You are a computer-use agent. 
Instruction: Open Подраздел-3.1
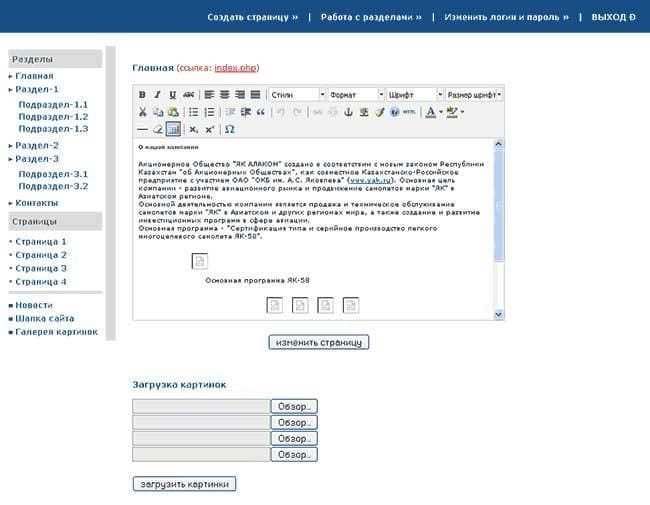point(53,174)
